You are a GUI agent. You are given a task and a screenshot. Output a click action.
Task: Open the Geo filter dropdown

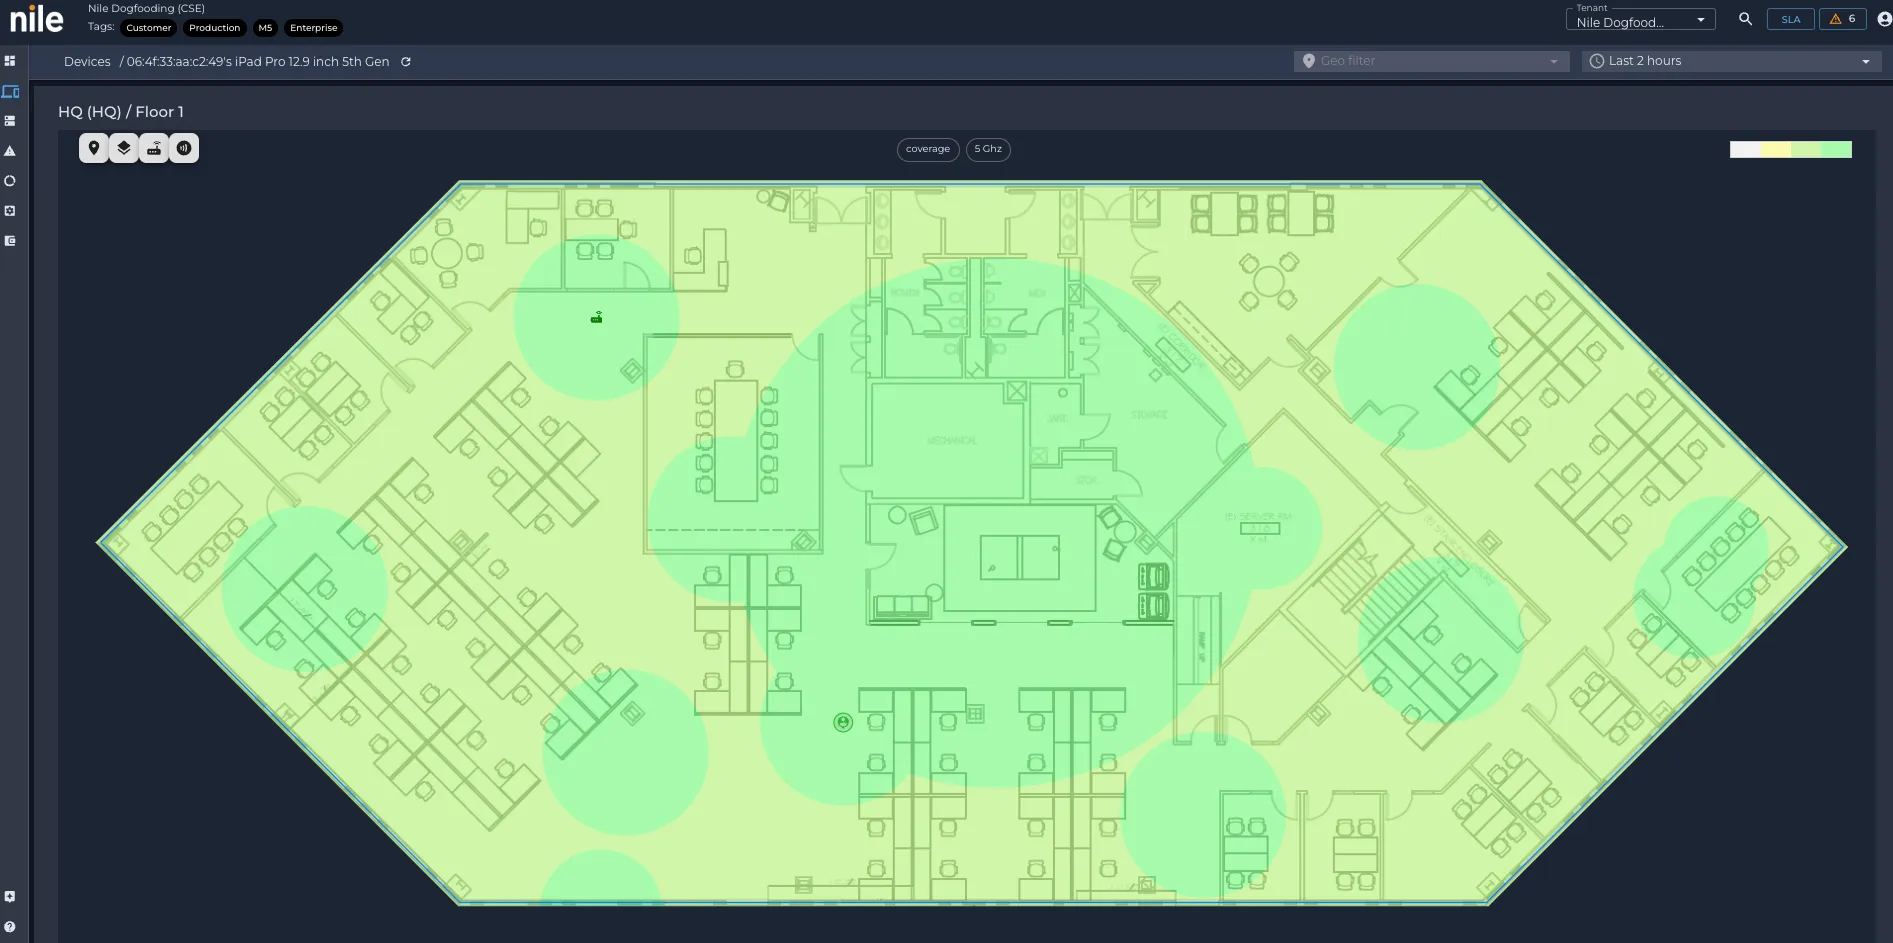1432,61
